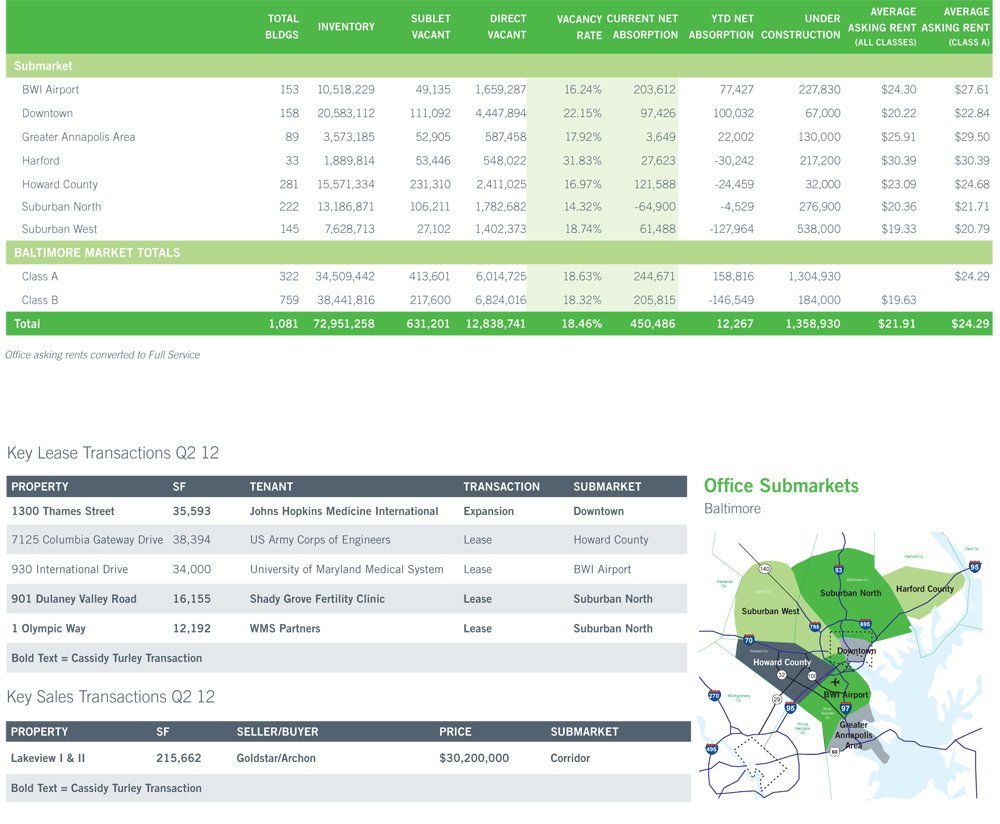Click the I-695 highway shield on the map
Viewport: 1000px width, 824px height.
pyautogui.click(x=865, y=624)
